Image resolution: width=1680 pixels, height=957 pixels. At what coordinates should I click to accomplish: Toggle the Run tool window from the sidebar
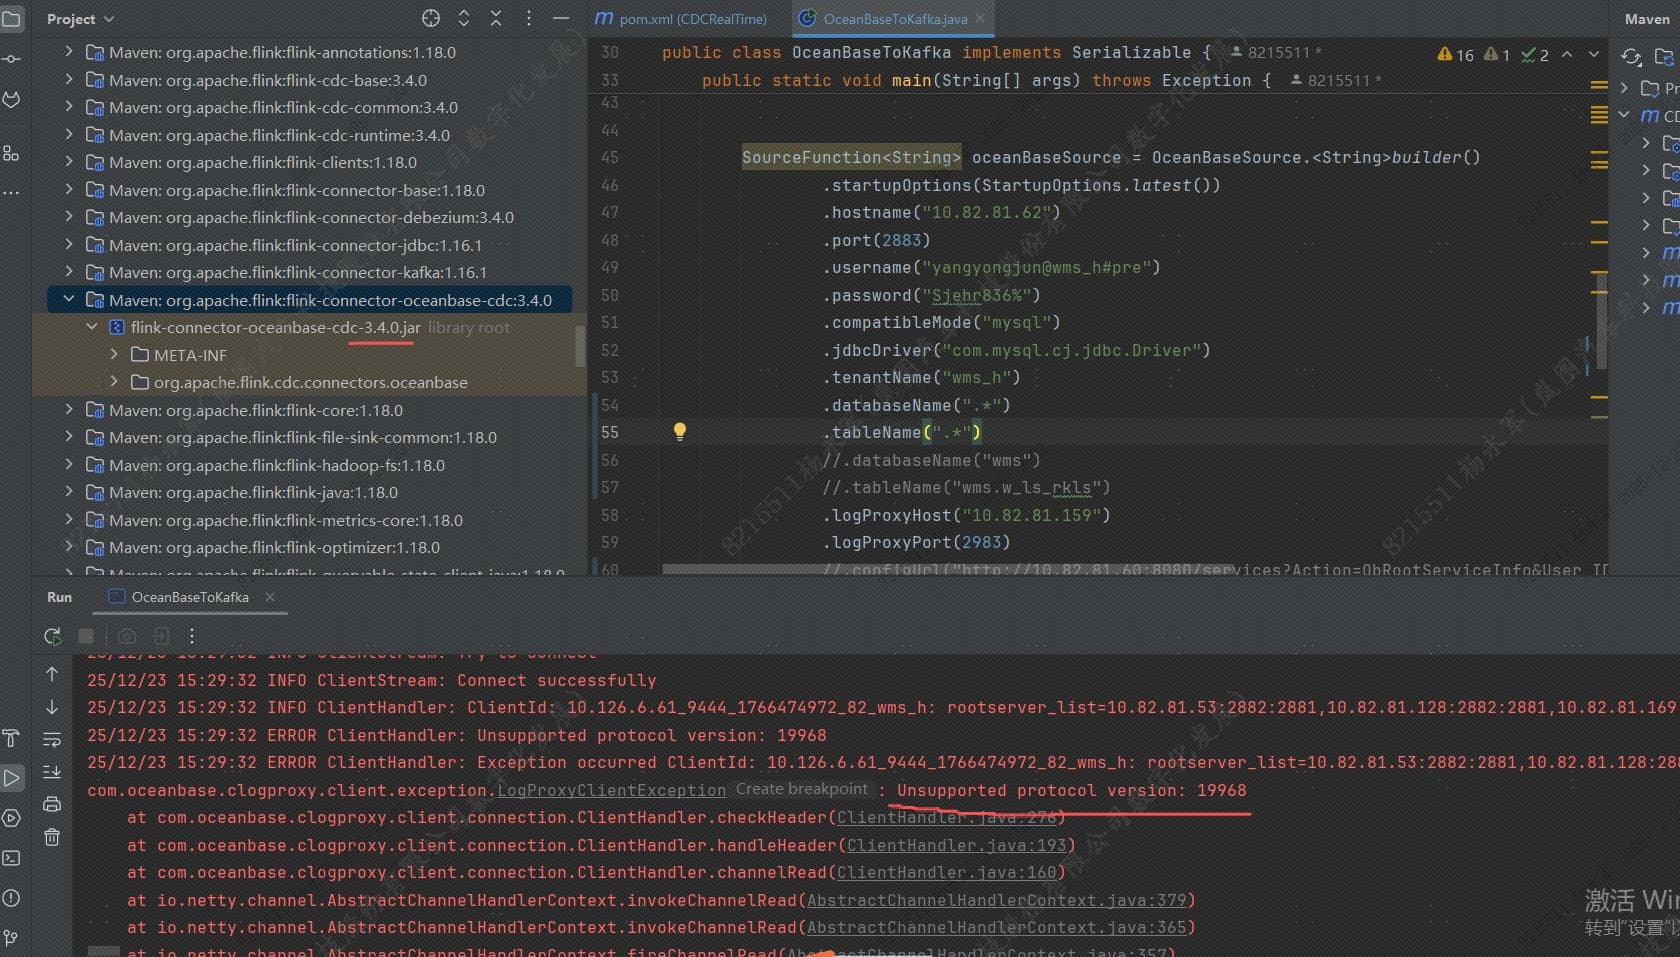pyautogui.click(x=11, y=778)
